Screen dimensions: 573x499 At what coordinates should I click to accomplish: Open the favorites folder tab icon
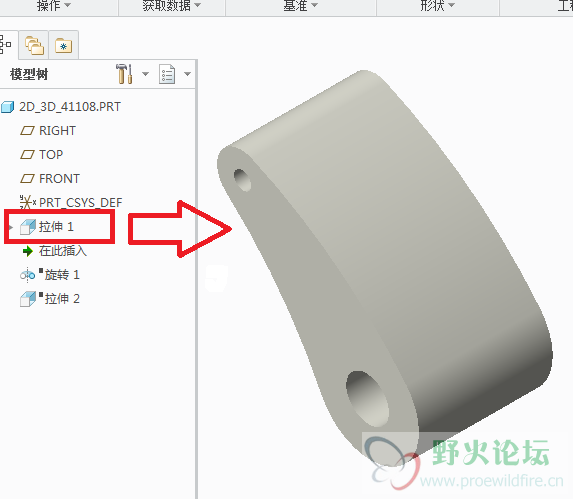point(64,46)
